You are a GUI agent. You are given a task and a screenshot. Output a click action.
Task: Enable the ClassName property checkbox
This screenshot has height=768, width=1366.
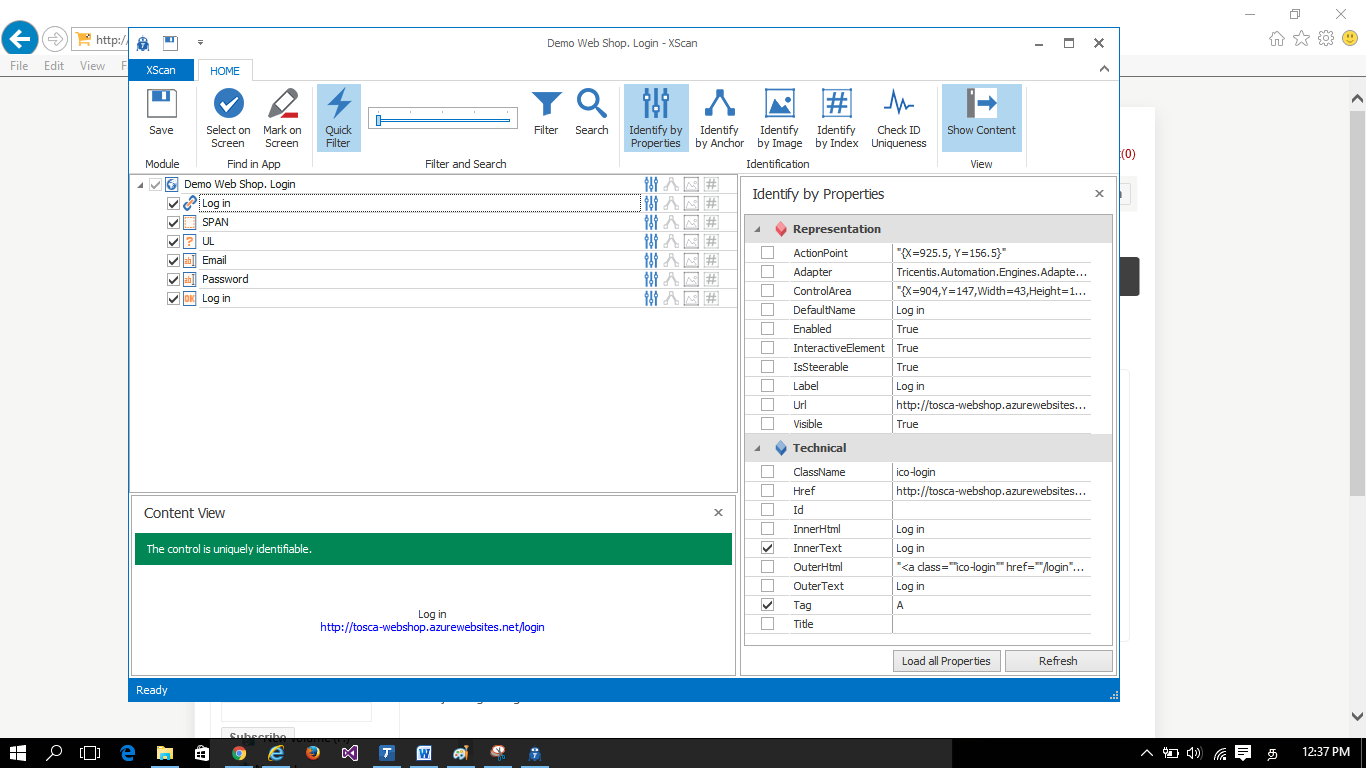(767, 471)
